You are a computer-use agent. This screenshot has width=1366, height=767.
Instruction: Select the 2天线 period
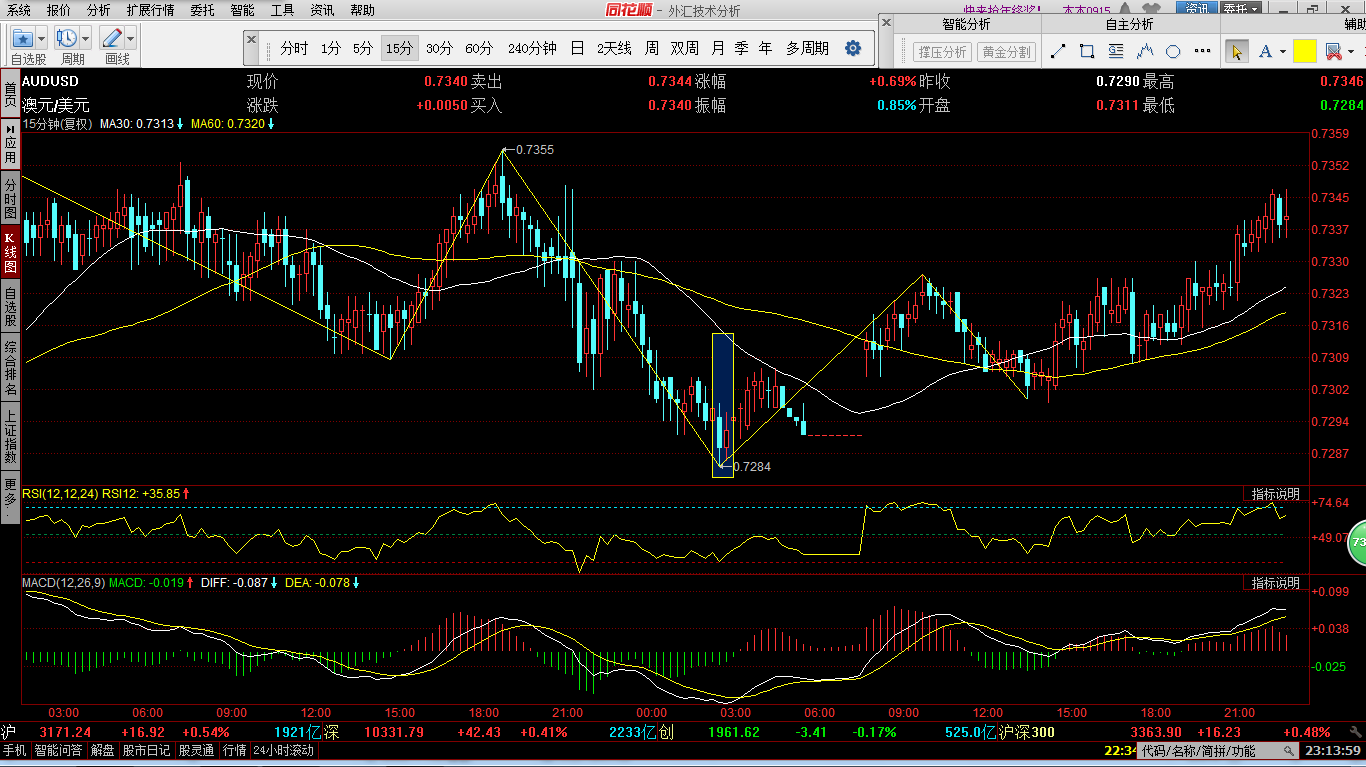(x=614, y=48)
